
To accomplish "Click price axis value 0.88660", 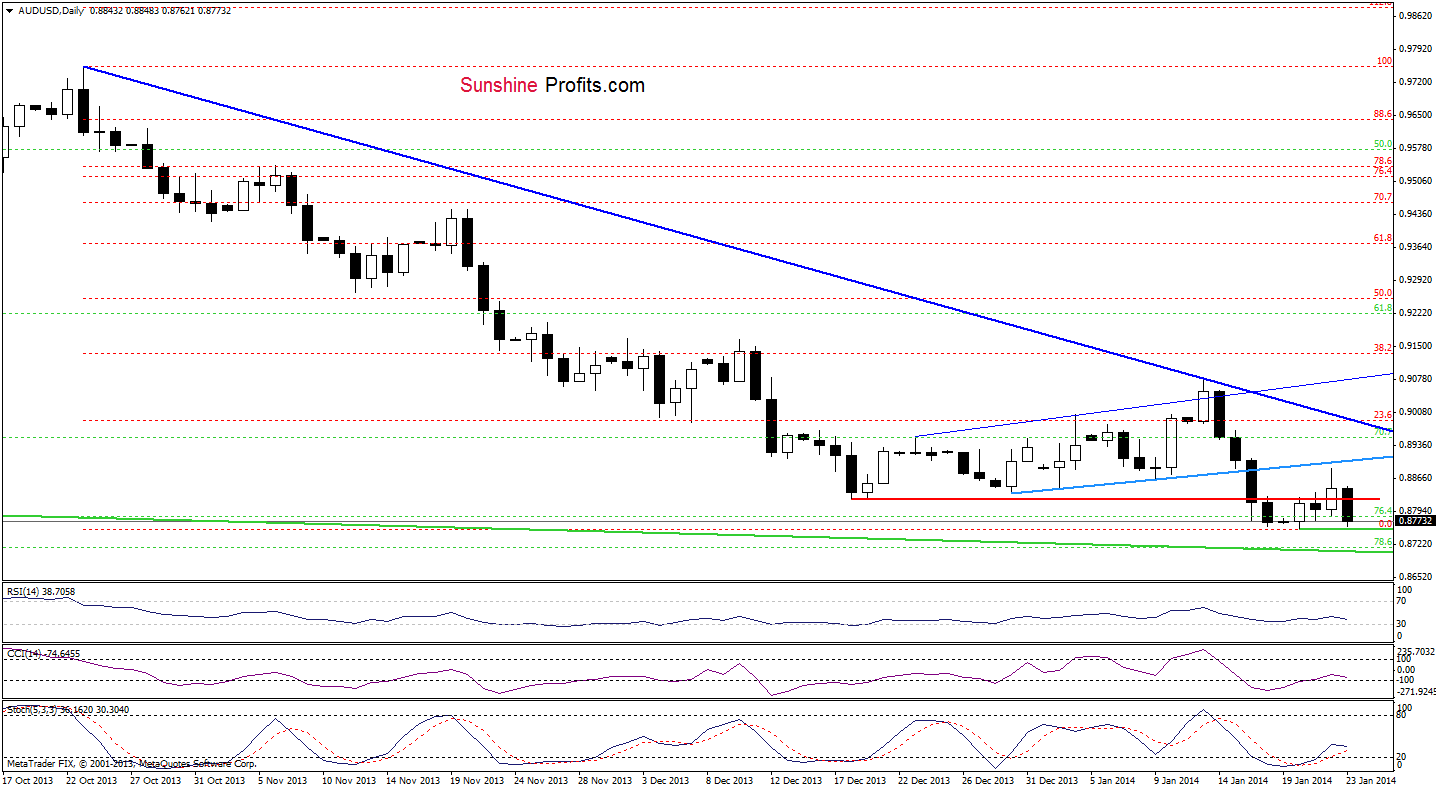I will (1415, 478).
